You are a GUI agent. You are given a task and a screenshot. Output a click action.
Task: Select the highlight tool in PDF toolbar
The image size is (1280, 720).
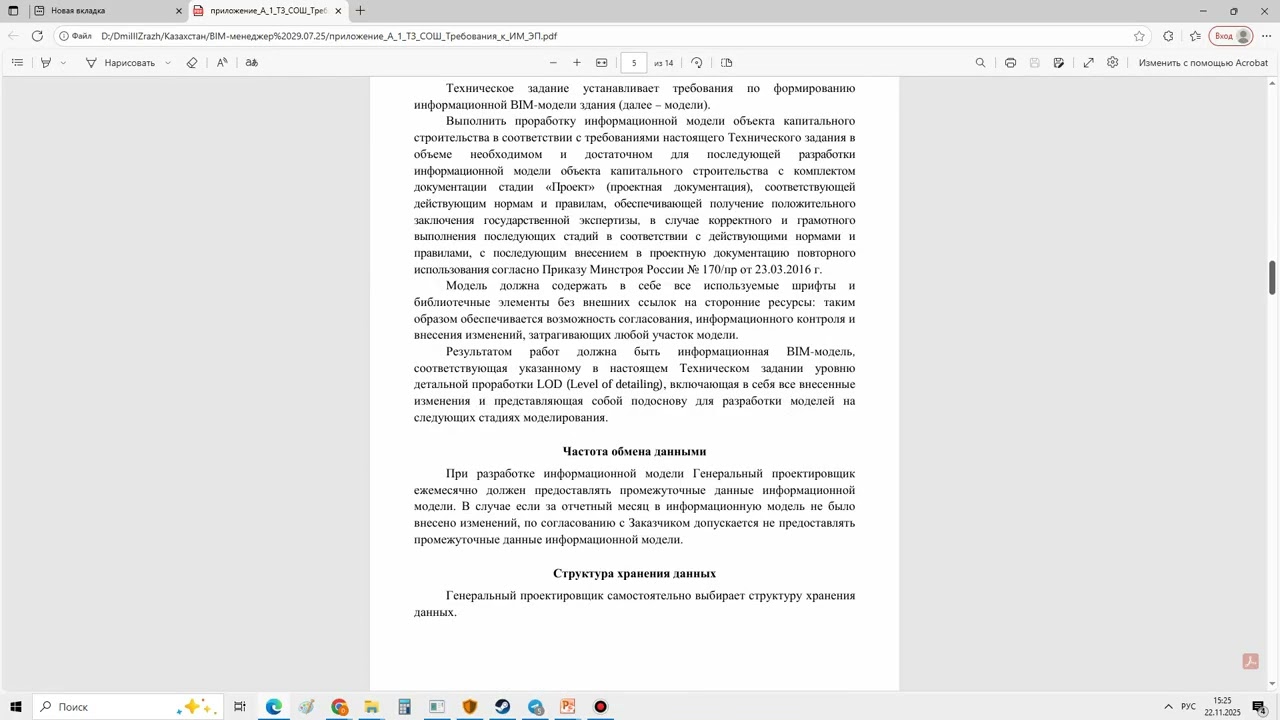[45, 62]
